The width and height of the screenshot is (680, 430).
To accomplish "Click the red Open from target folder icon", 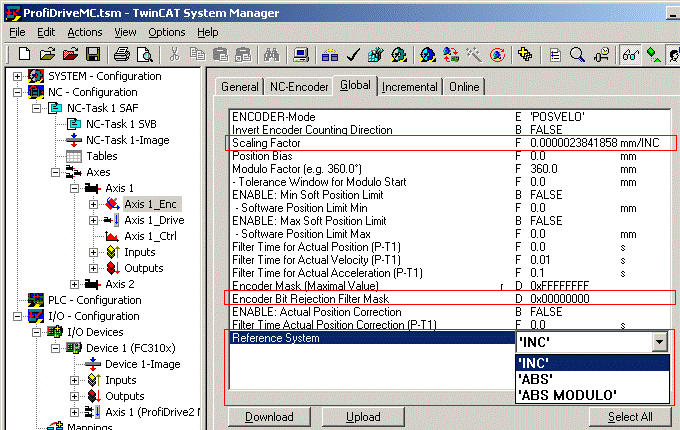I will (70, 55).
